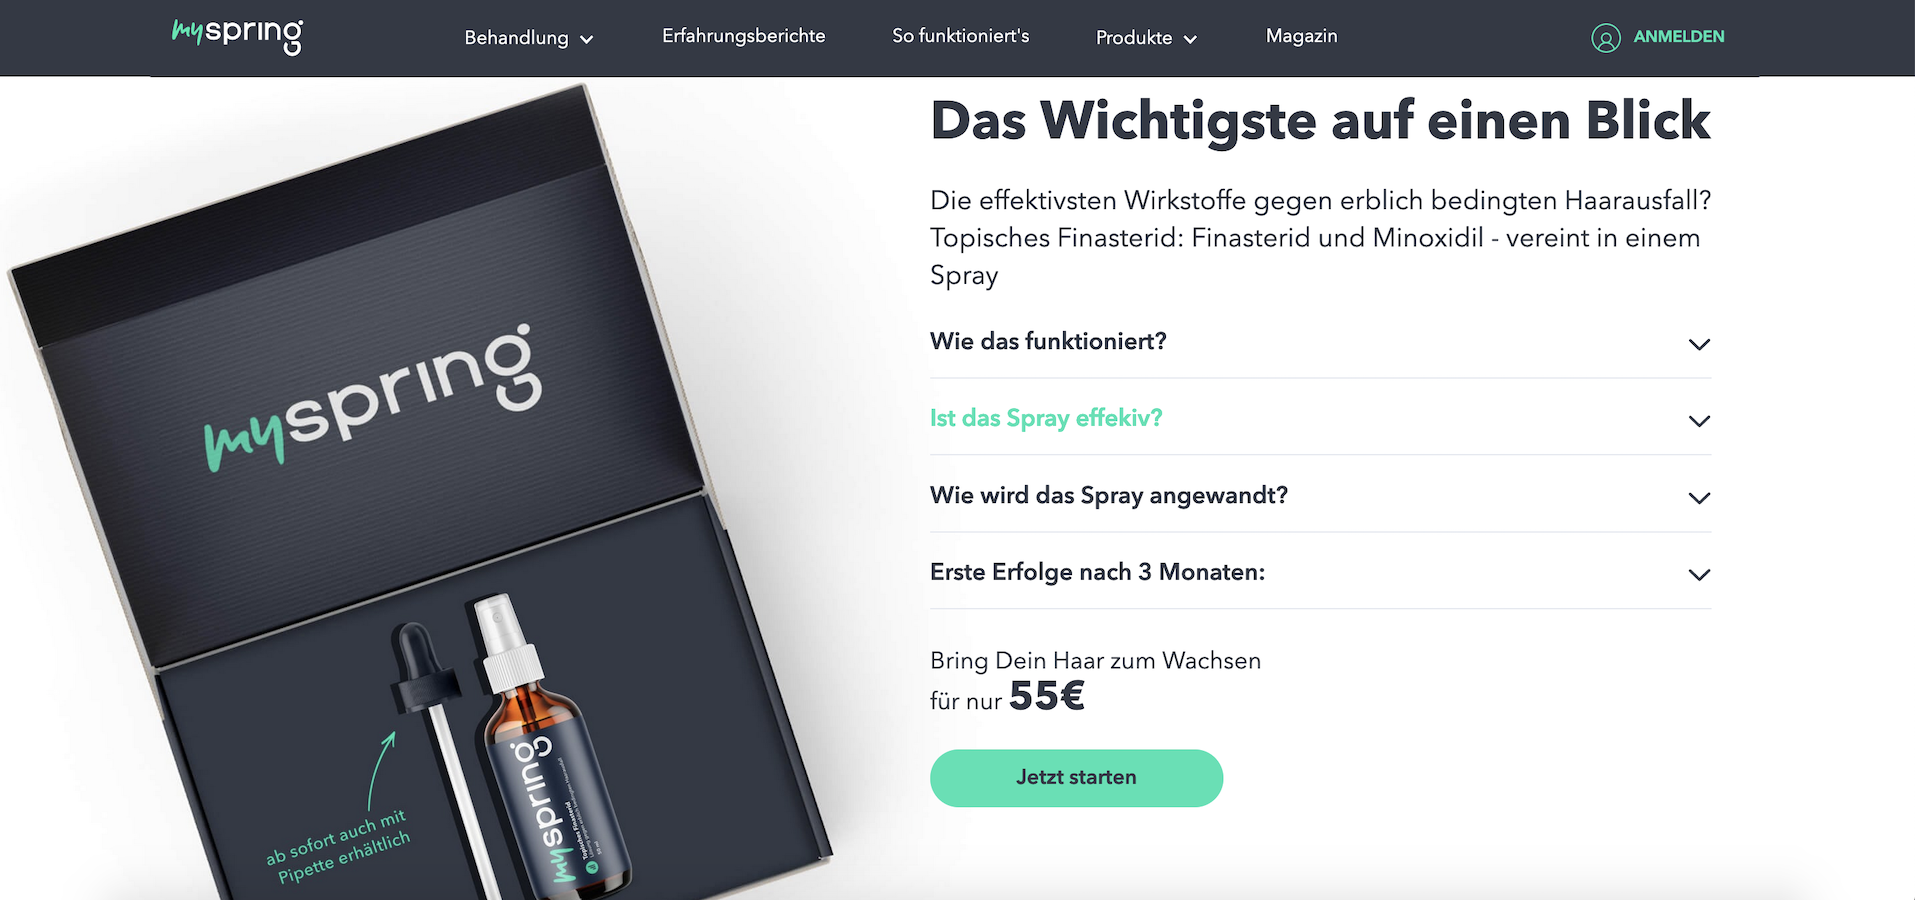The image size is (1915, 900).
Task: Go to So funktioniert's page
Action: click(960, 36)
